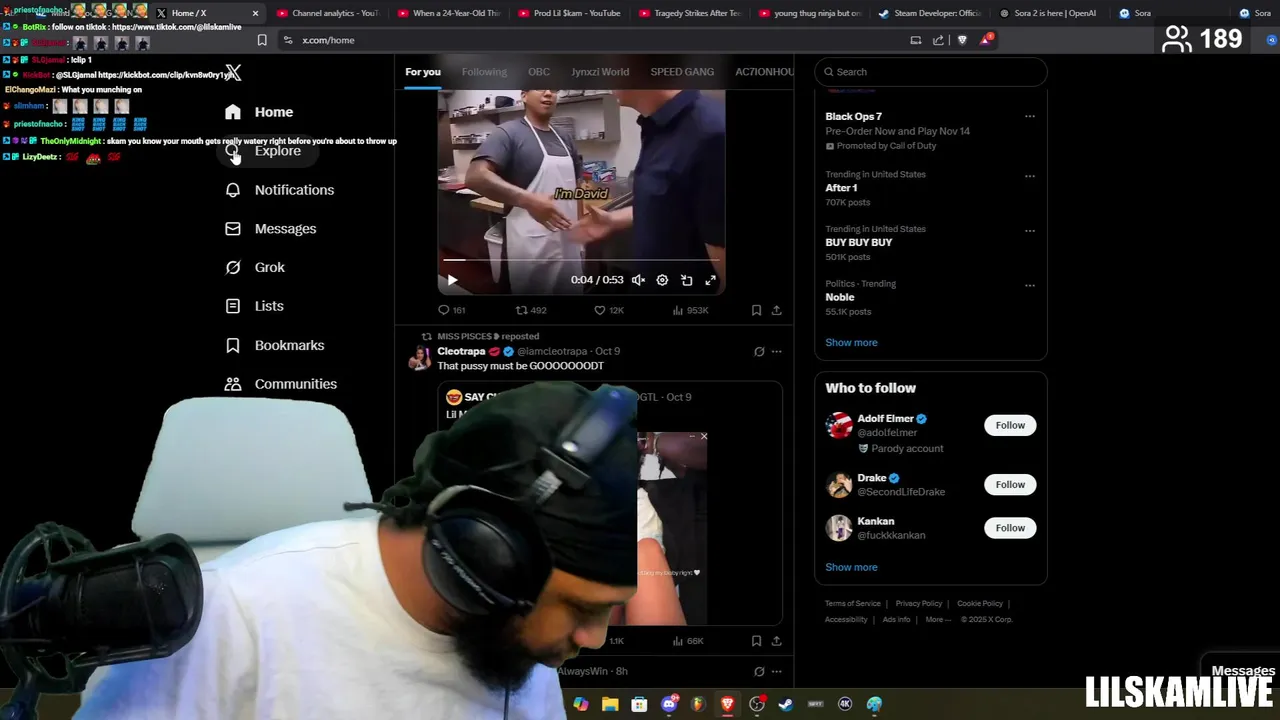Click the Notifications bell icon
1280x720 pixels.
(x=233, y=190)
